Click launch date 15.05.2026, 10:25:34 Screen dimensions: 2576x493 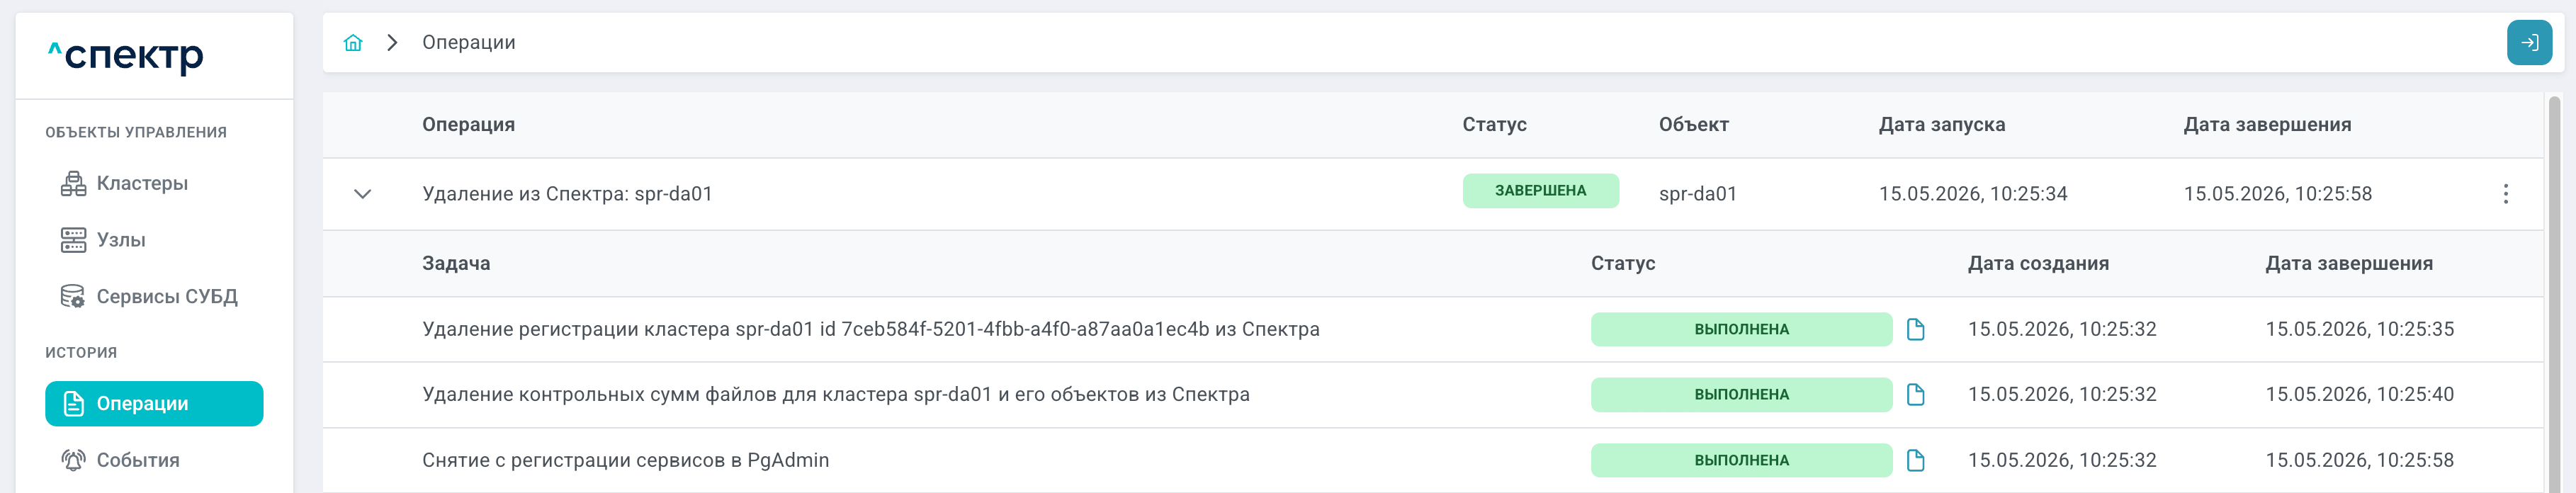[1973, 194]
